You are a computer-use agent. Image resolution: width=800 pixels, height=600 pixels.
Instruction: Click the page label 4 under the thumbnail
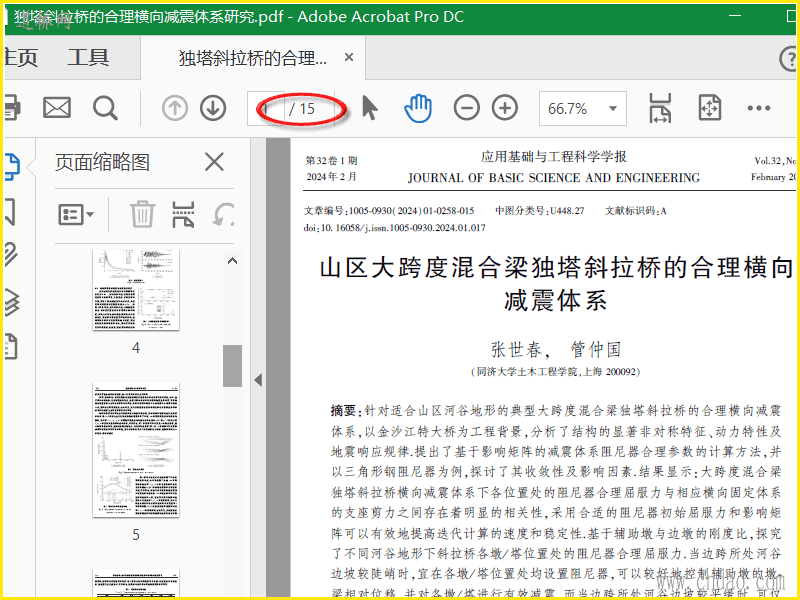[x=136, y=348]
